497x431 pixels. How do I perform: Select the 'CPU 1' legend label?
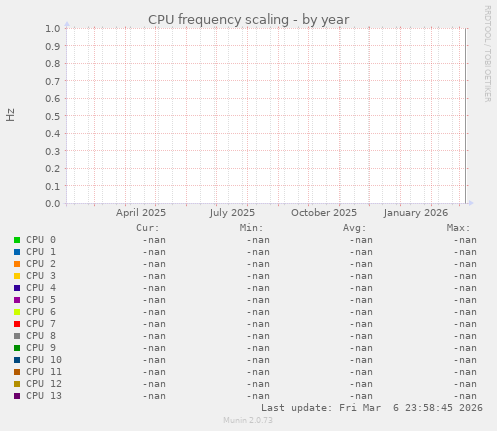pos(41,252)
